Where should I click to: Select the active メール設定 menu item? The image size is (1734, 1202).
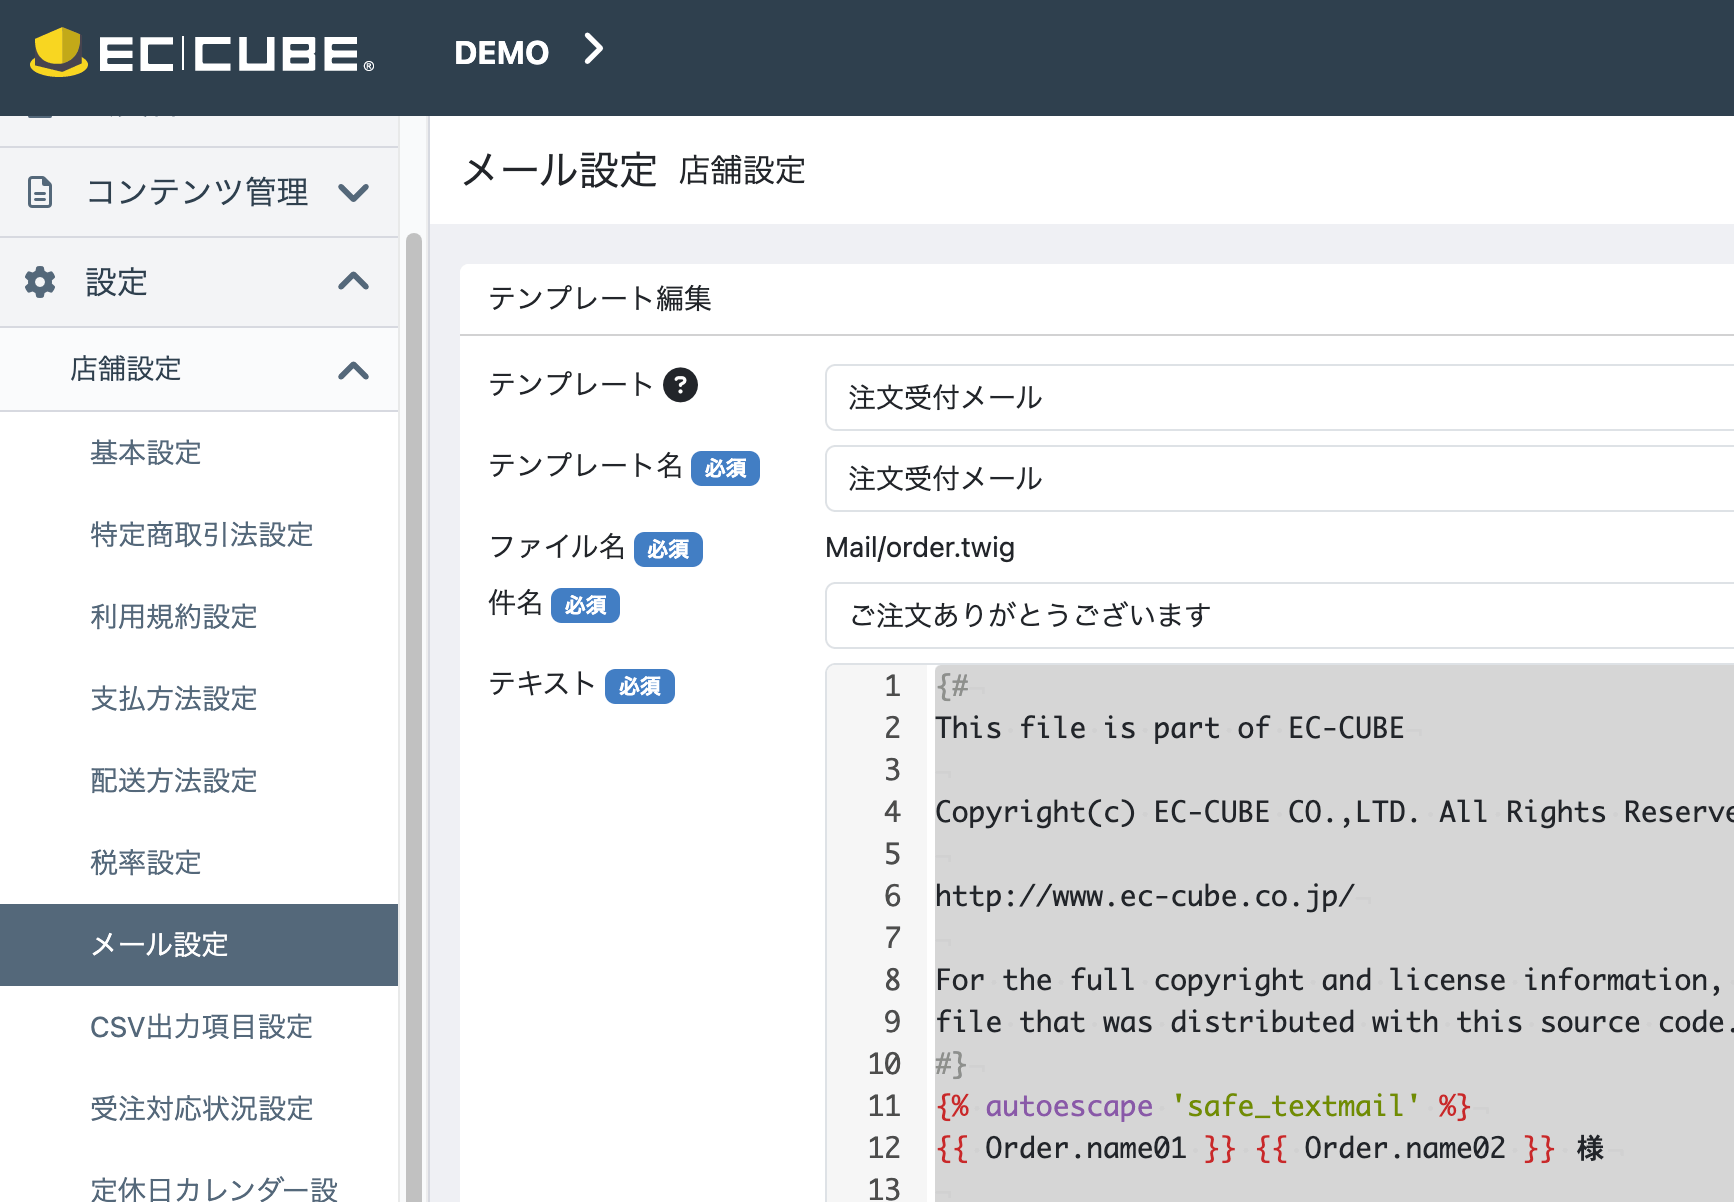[199, 945]
